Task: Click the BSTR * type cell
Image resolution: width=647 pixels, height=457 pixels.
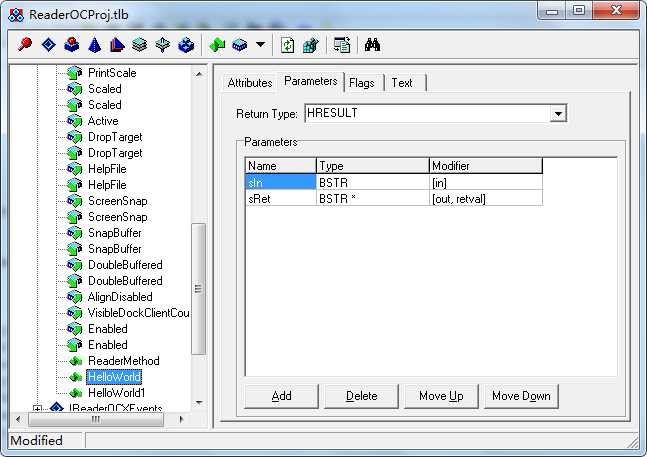Action: [x=373, y=199]
